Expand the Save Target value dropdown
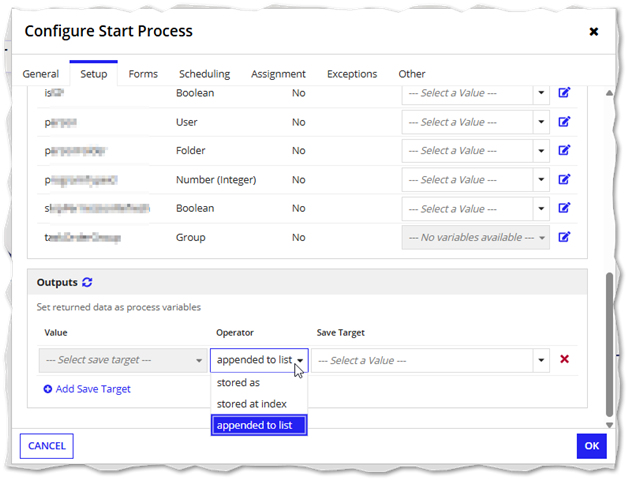Screen dimensions: 628x480 pos(541,360)
